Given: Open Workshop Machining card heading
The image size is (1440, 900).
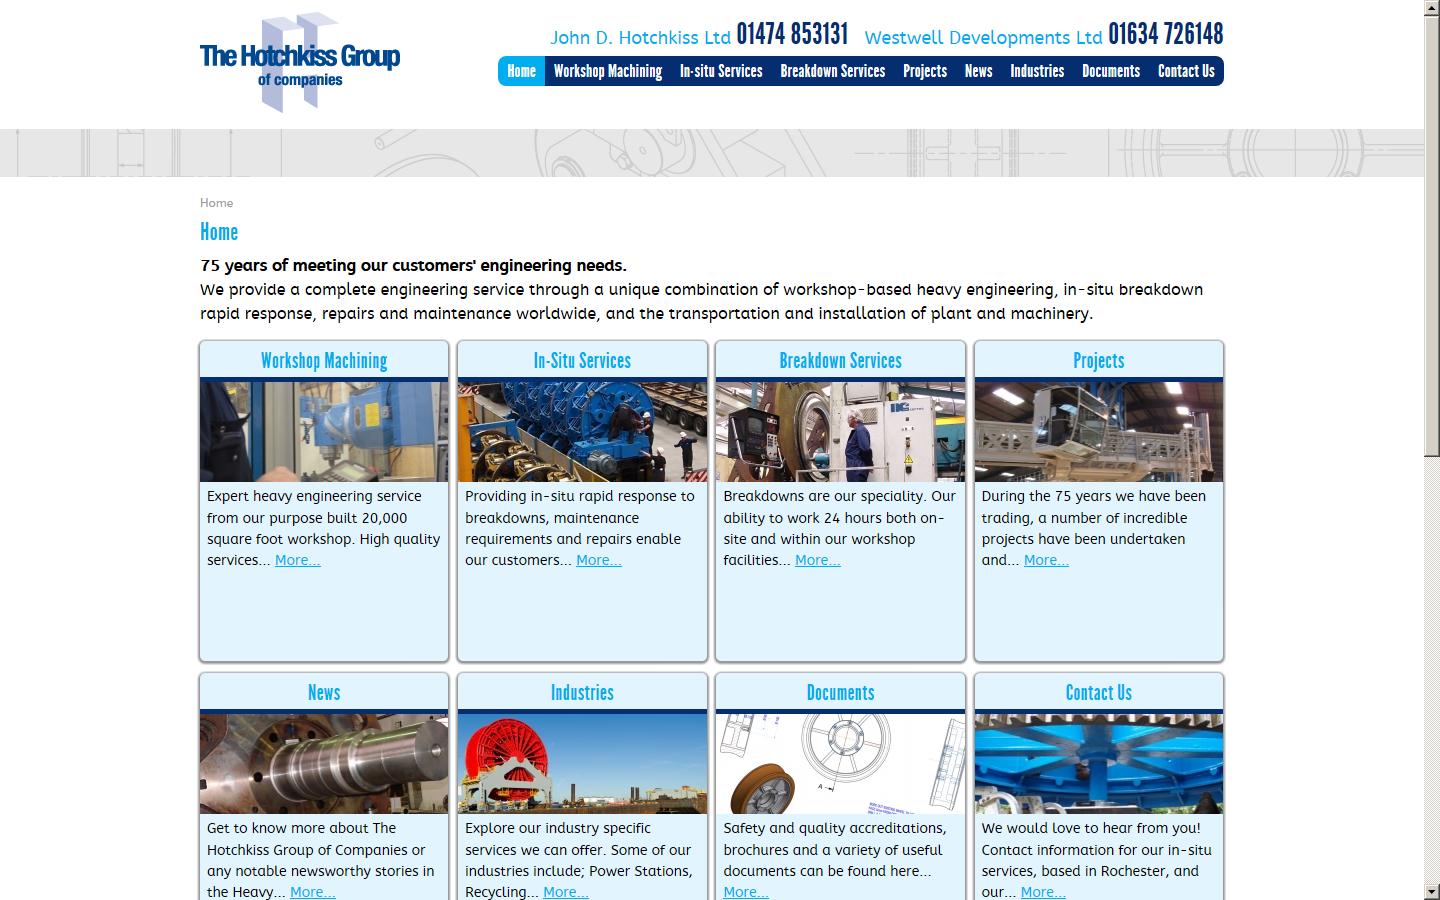Looking at the screenshot, I should [324, 360].
